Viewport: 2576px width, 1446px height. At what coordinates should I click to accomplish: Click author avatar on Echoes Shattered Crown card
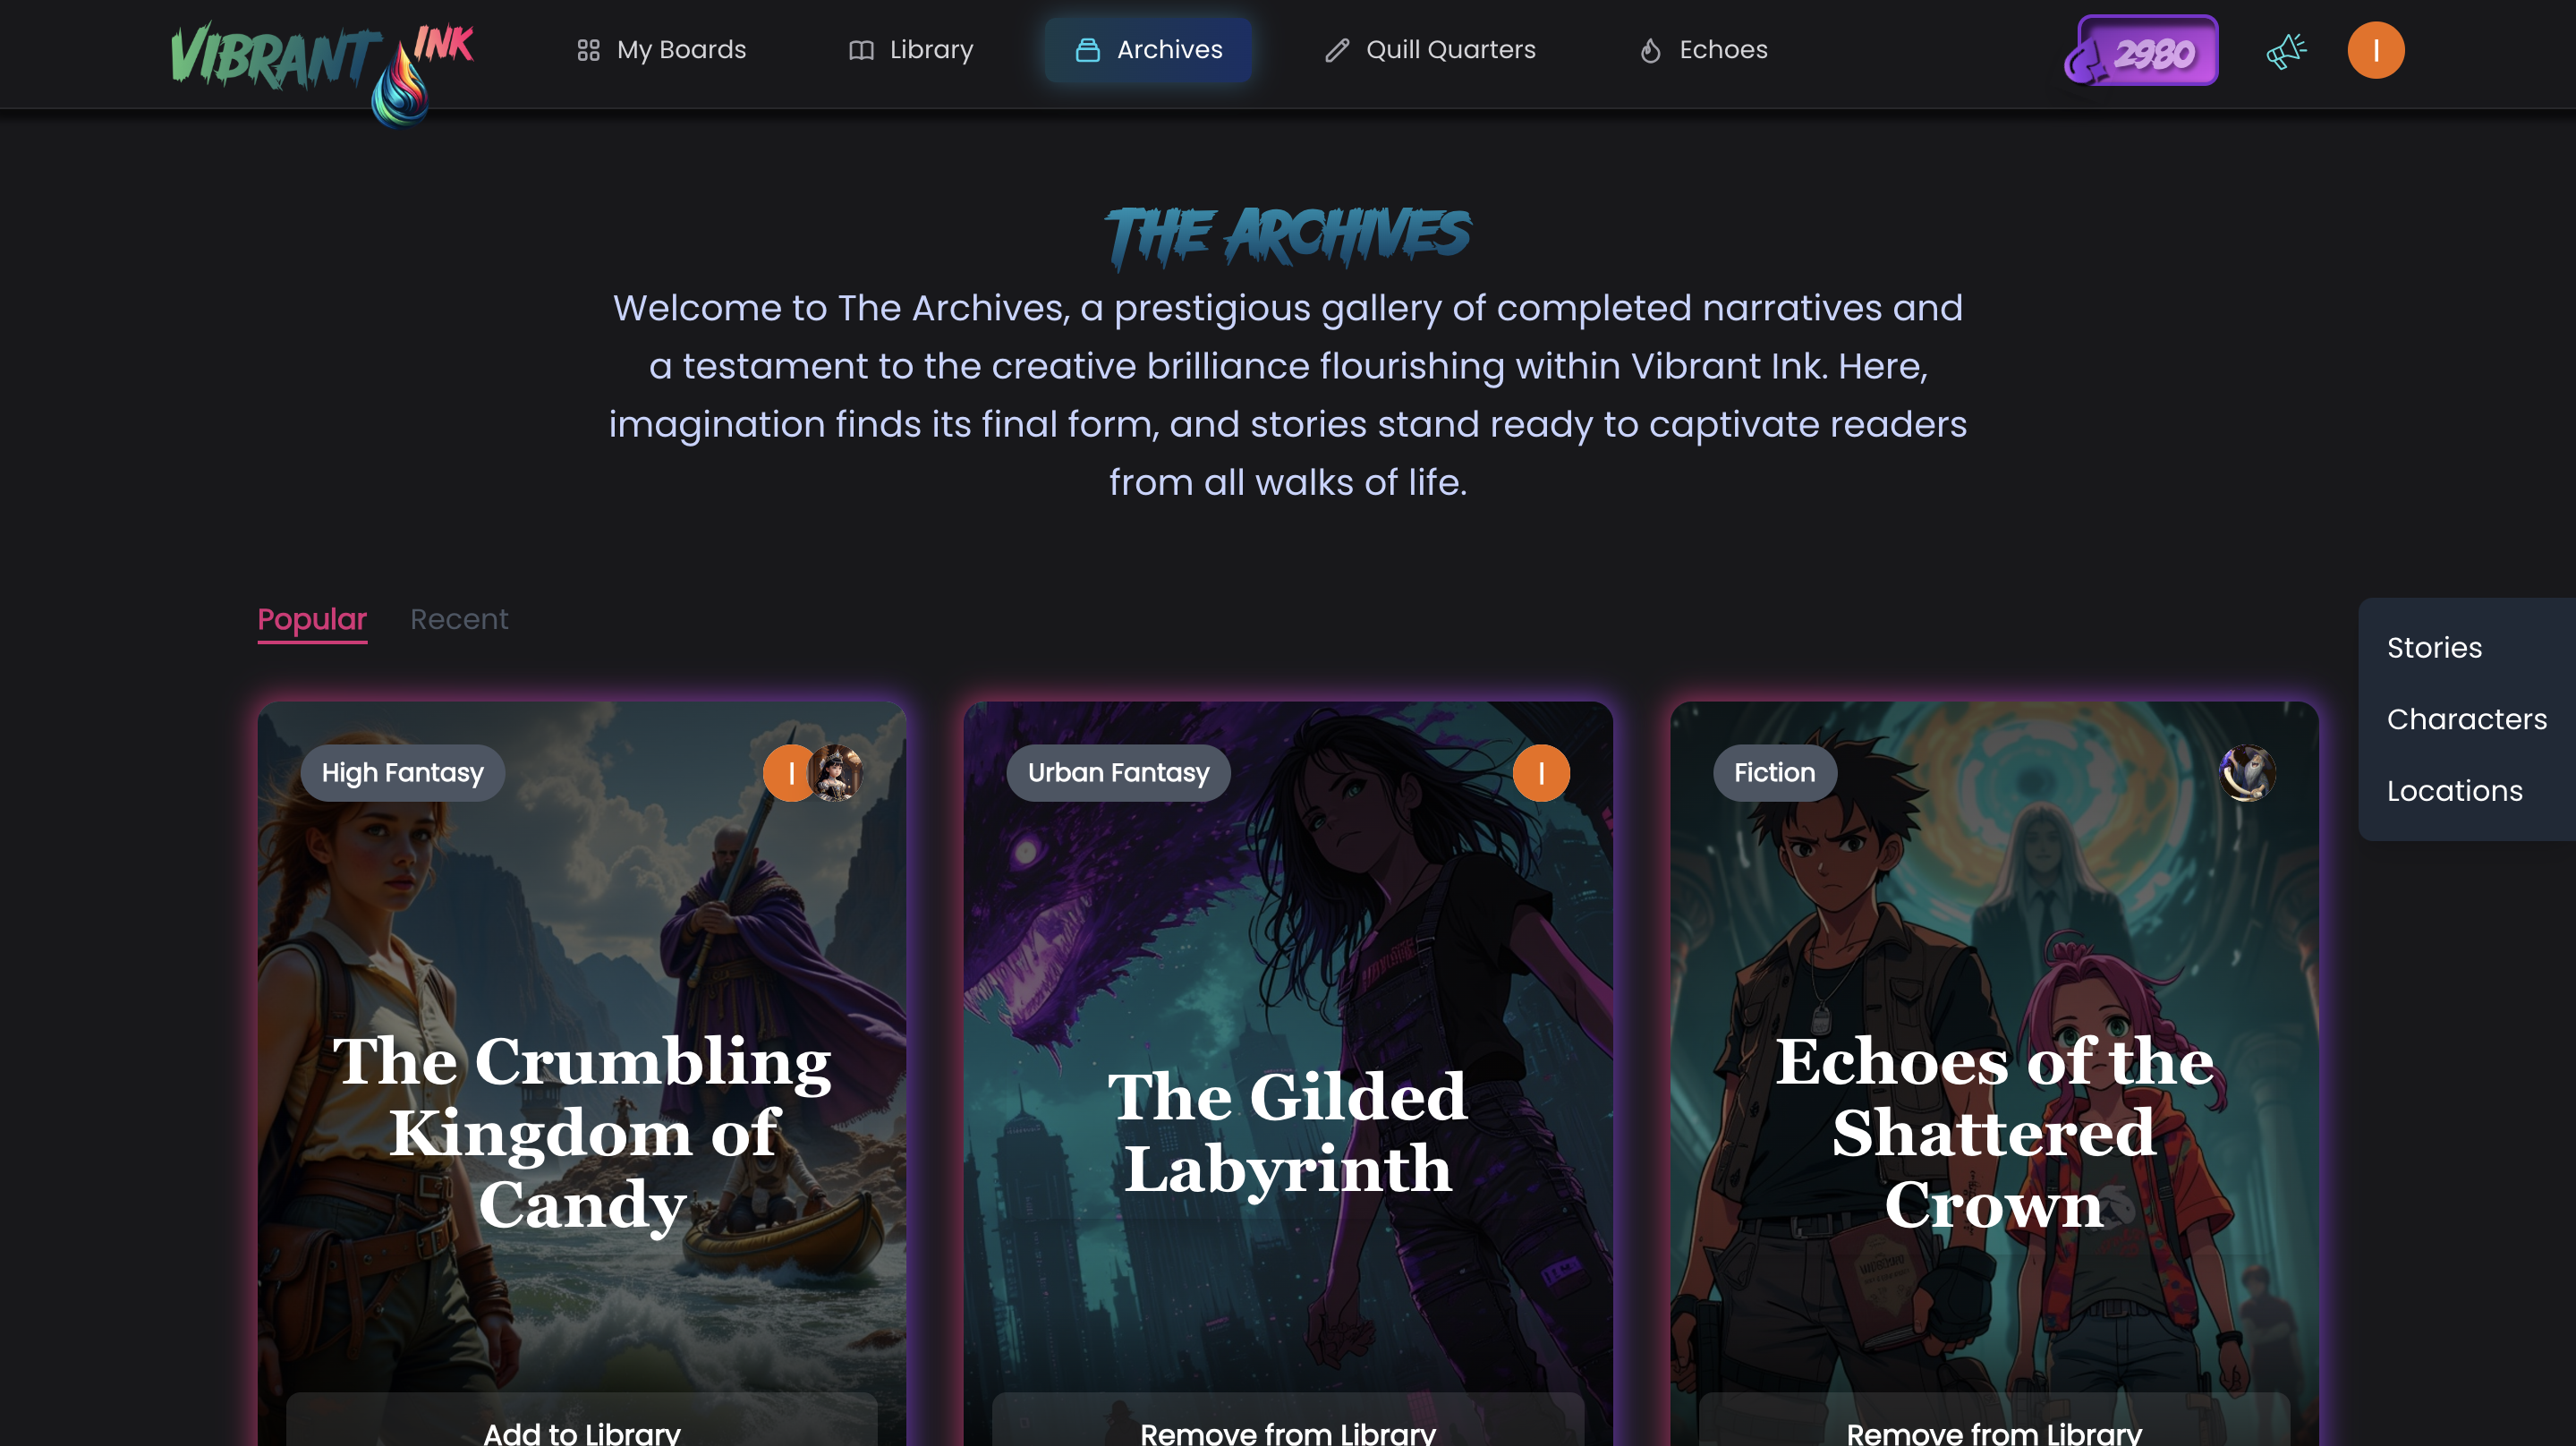[x=2247, y=773]
